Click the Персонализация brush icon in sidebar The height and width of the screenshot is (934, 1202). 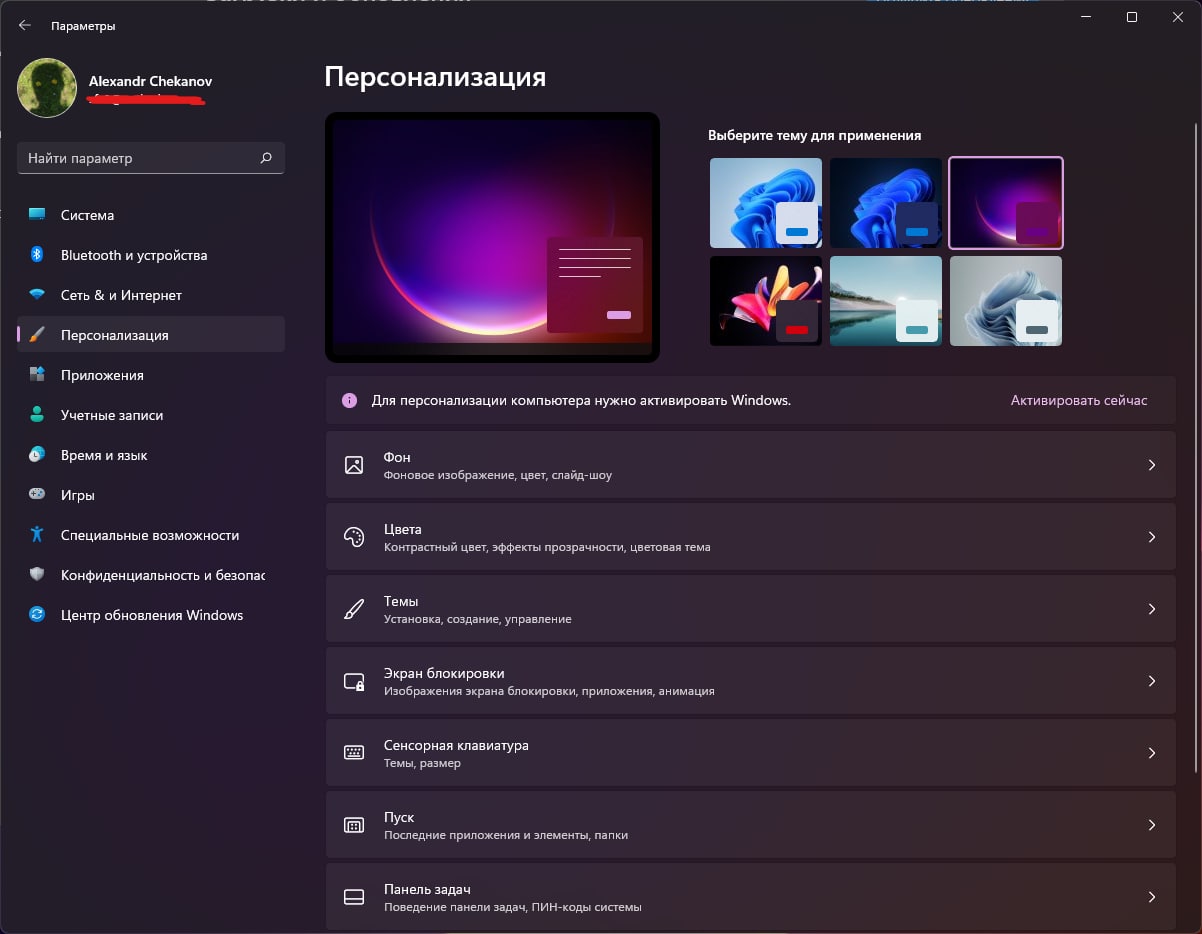coord(37,335)
